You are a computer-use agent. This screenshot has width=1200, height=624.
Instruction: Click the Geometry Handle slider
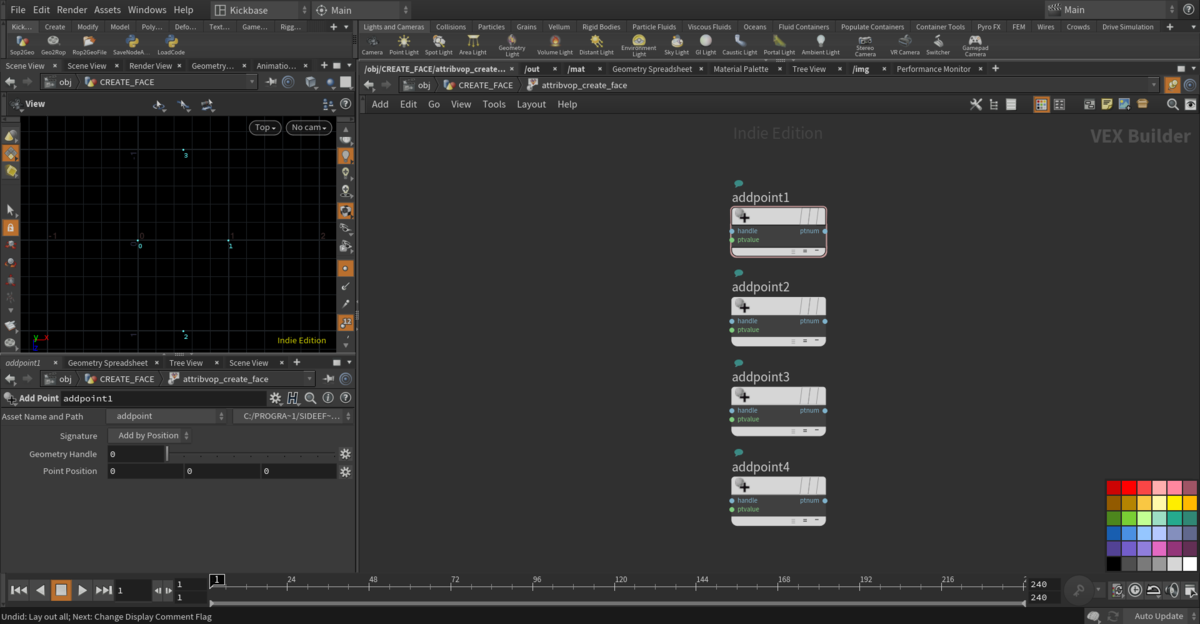coord(251,454)
